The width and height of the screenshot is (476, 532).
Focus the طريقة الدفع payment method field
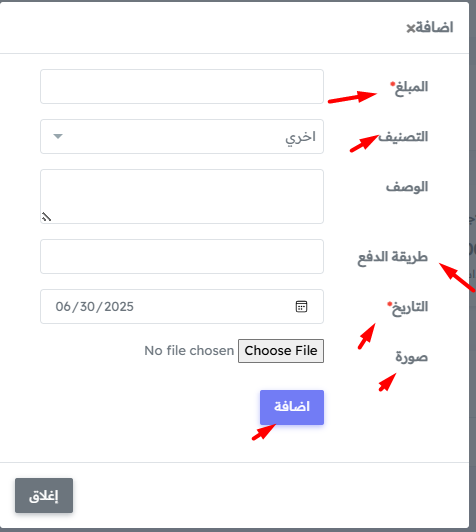click(x=182, y=256)
